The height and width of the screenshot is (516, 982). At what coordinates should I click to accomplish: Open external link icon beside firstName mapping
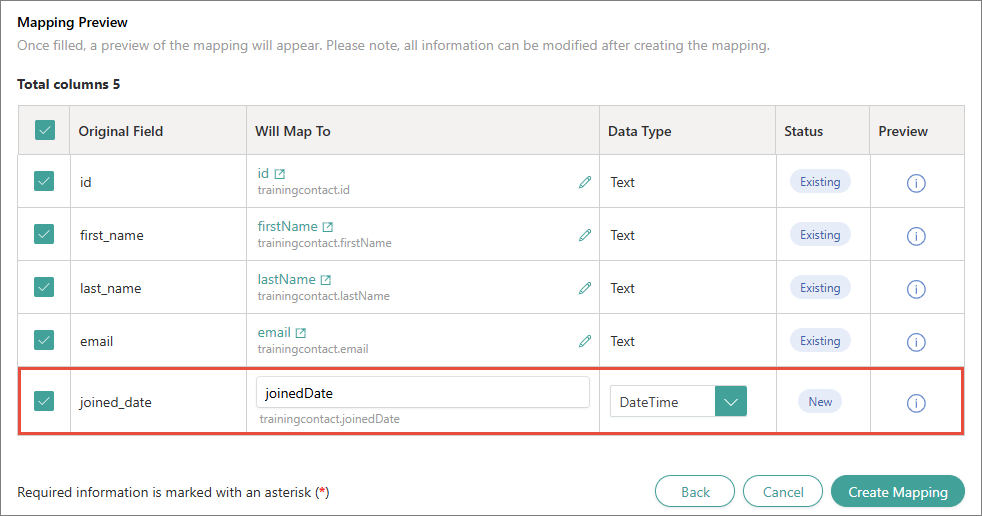pyautogui.click(x=328, y=227)
